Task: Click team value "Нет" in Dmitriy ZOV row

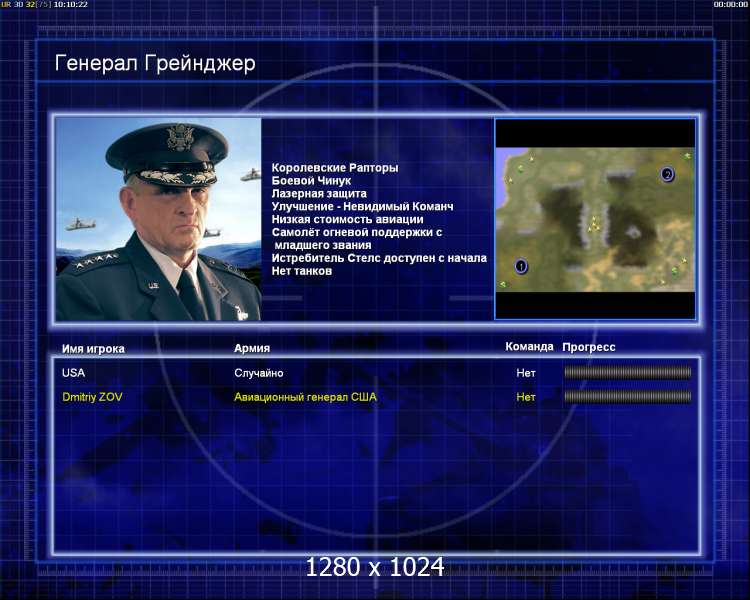Action: 526,397
